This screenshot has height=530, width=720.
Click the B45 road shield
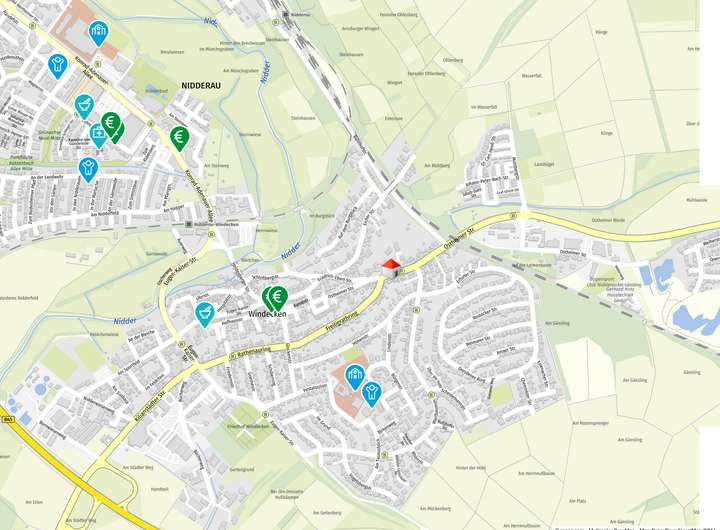pyautogui.click(x=7, y=419)
